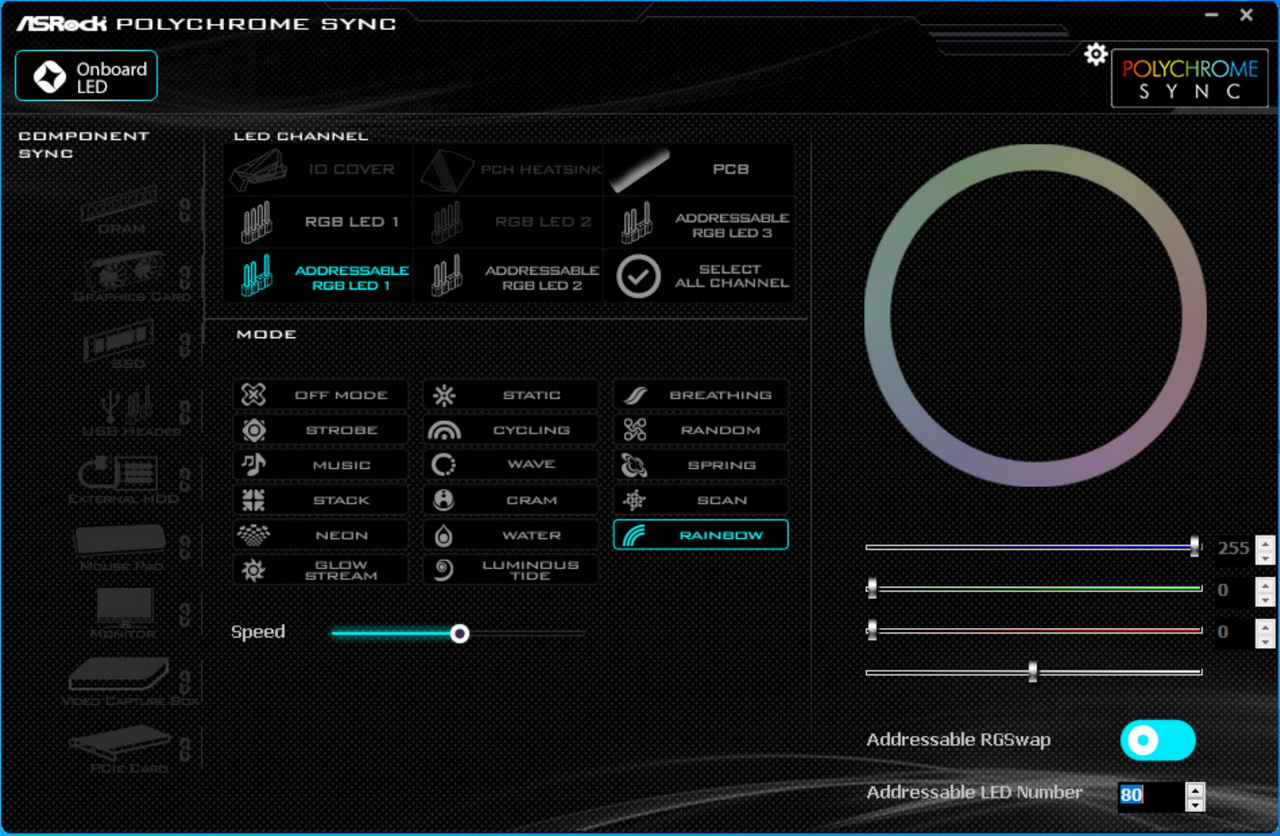Select the PCB LED channel
Screen dimensions: 1280x836
700,170
